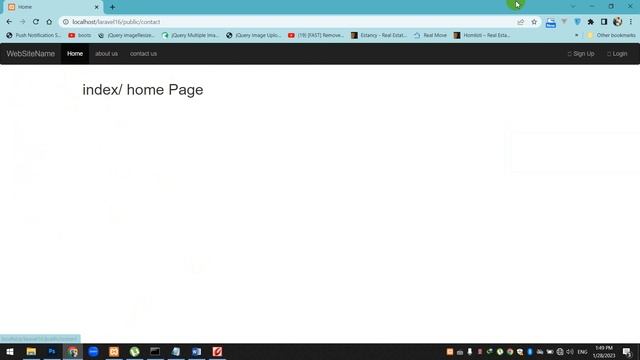Click the 'index/ home Page' heading
Screen dimensions: 640x360
click(x=143, y=90)
